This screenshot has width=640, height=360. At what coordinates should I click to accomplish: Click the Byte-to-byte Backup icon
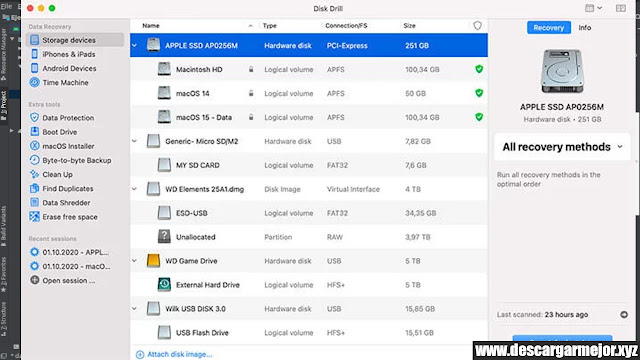35,160
